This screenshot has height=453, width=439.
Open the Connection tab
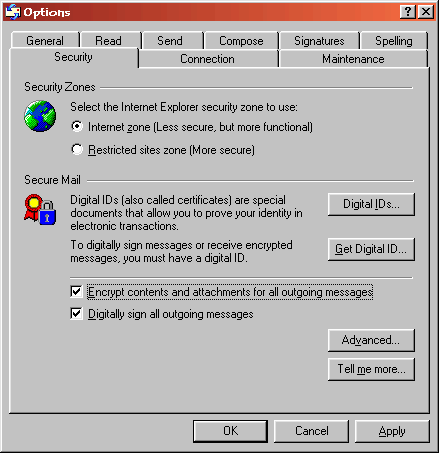pos(208,59)
